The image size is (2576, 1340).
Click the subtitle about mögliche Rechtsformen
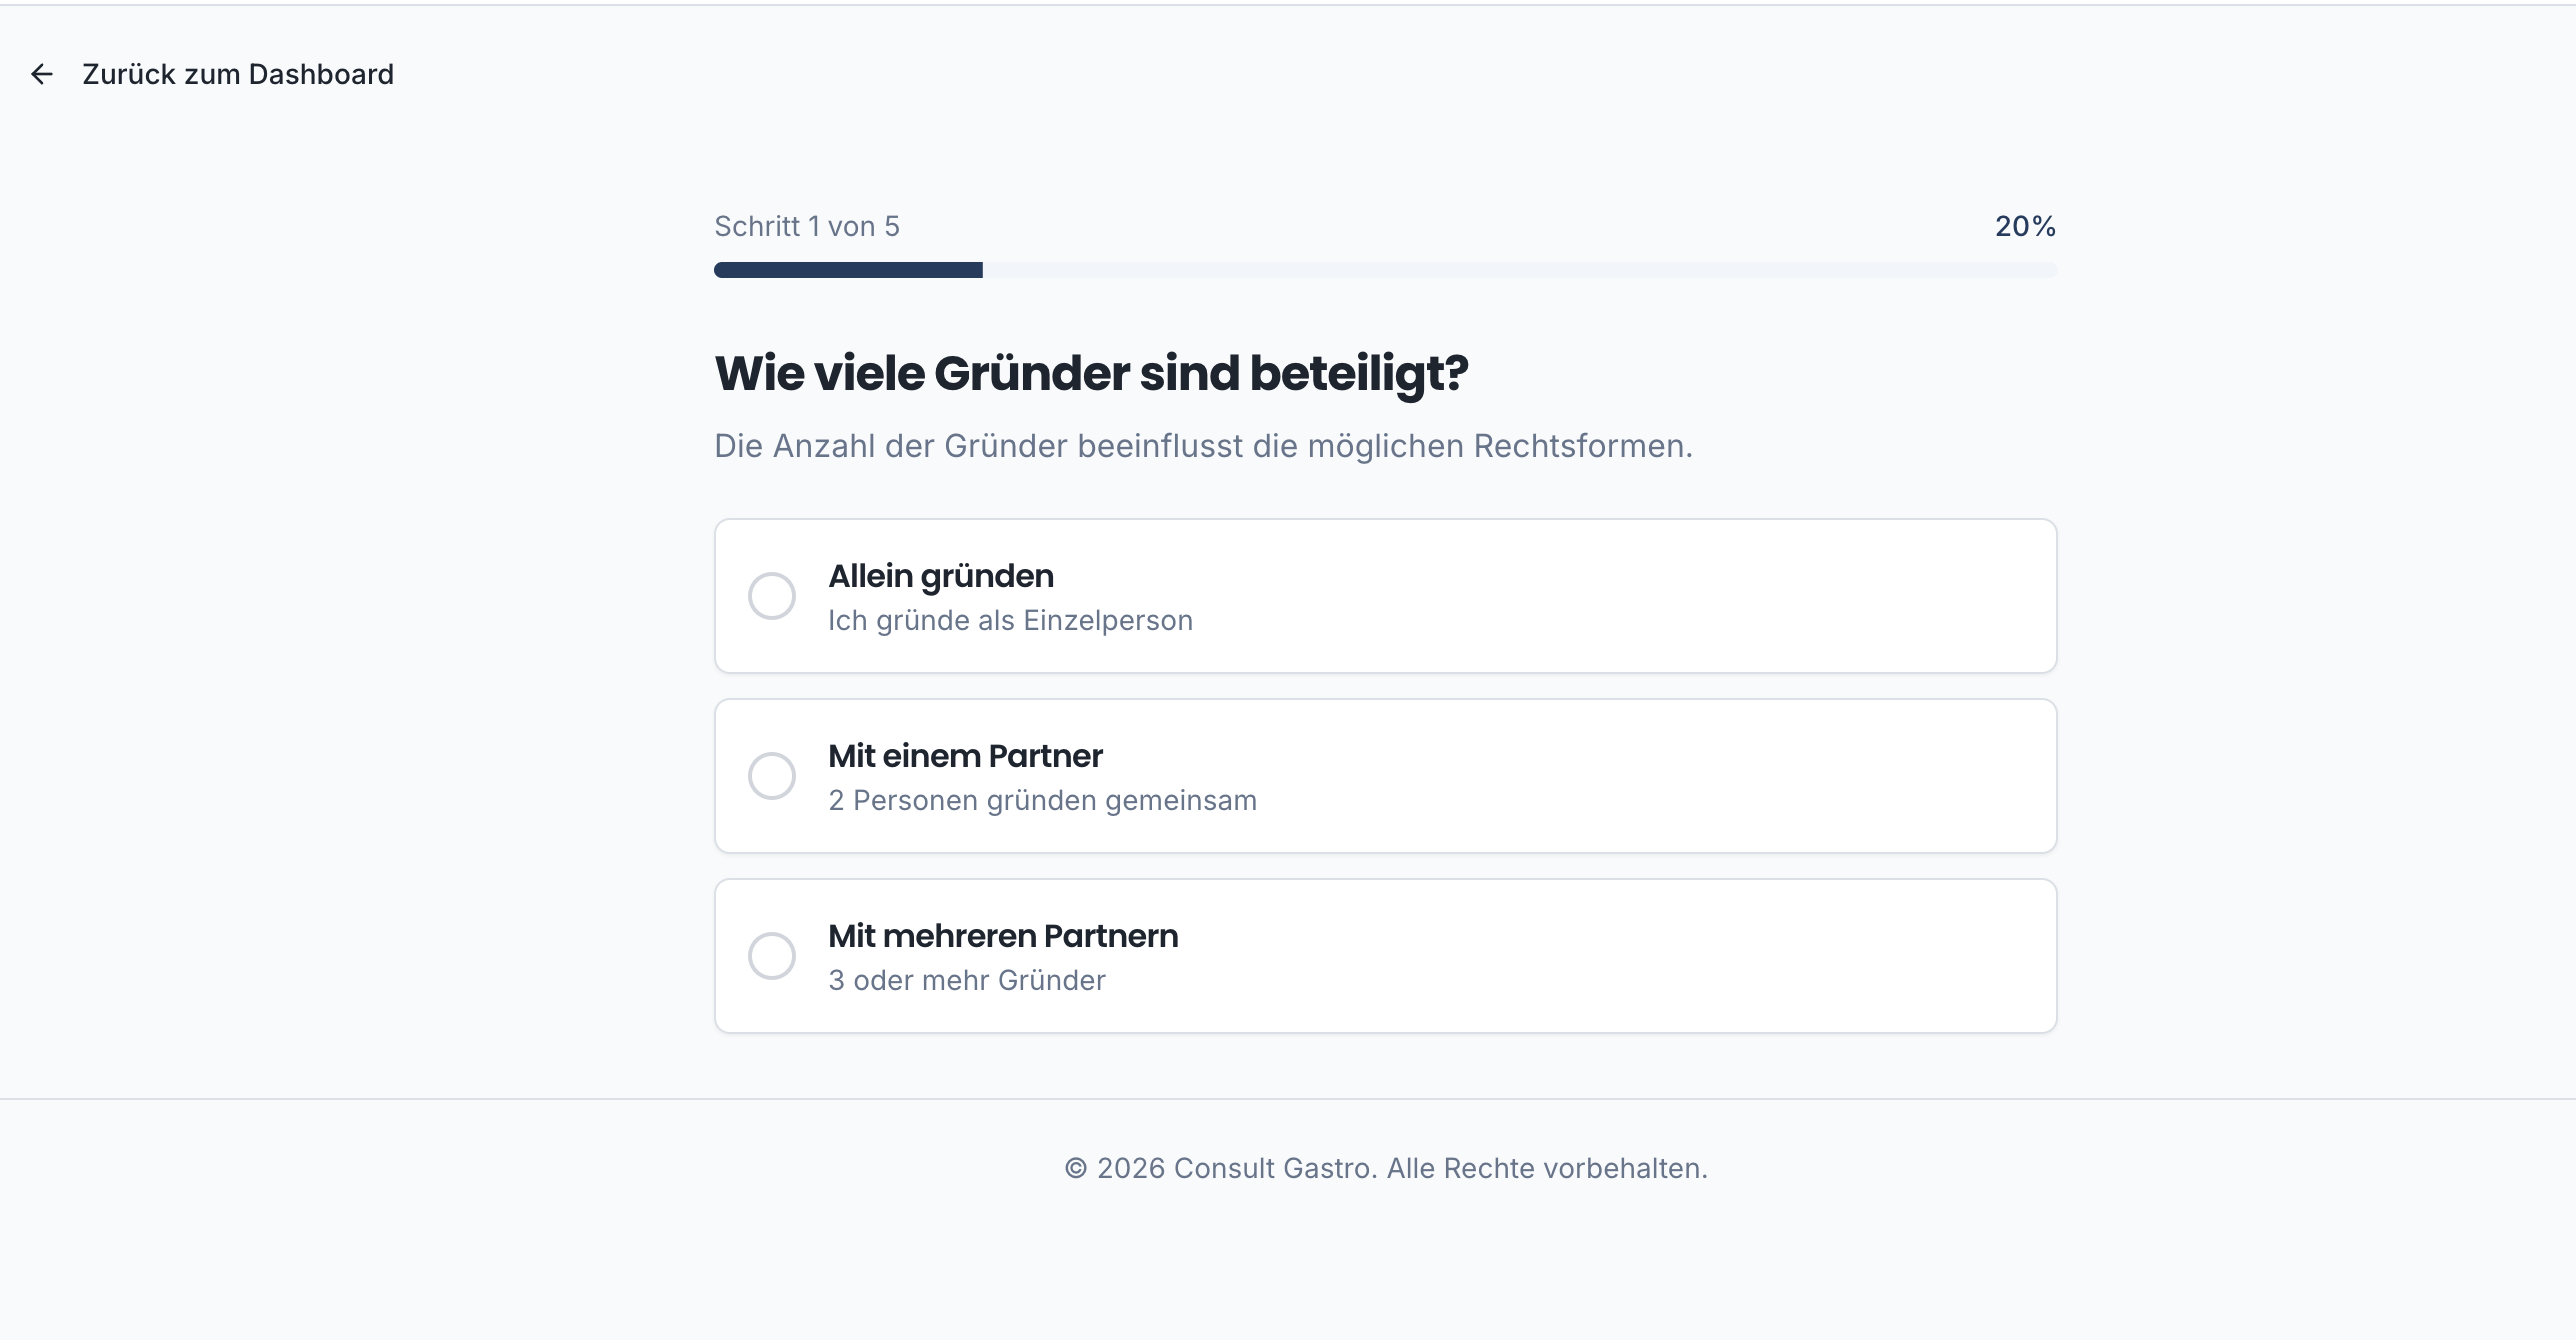(1204, 446)
